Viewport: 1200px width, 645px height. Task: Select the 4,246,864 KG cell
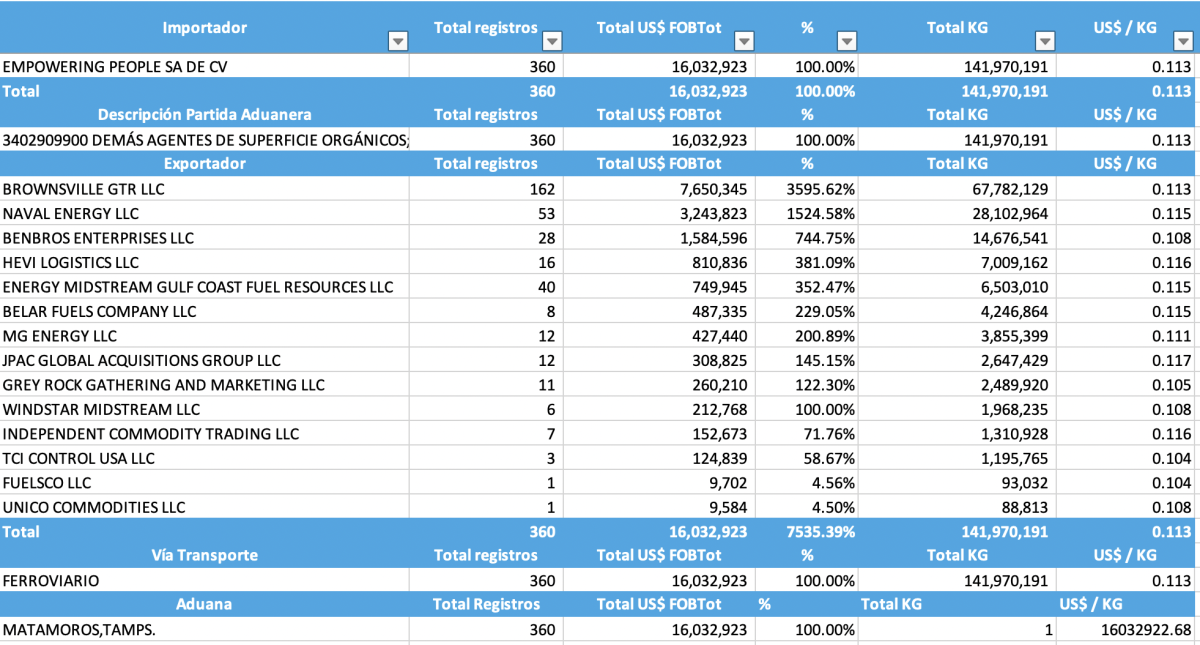tap(958, 312)
